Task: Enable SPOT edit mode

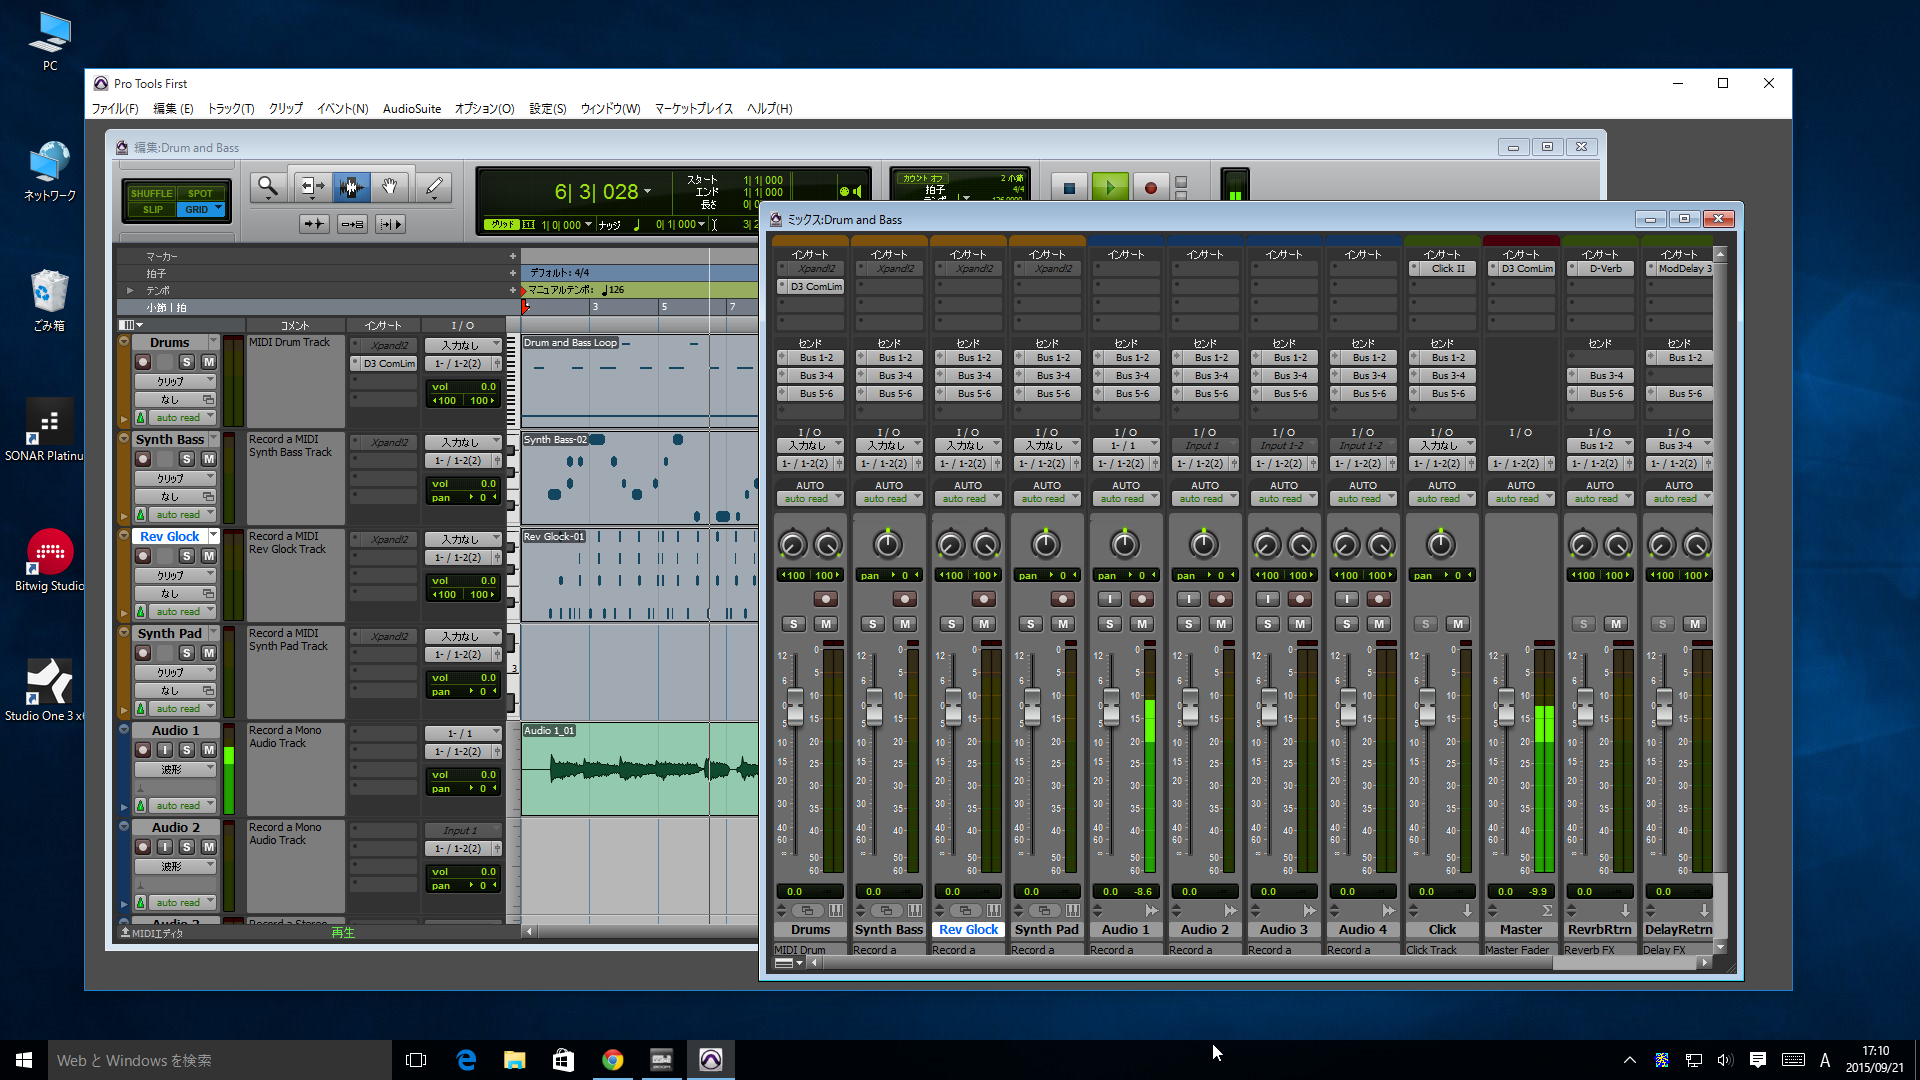Action: 200,194
